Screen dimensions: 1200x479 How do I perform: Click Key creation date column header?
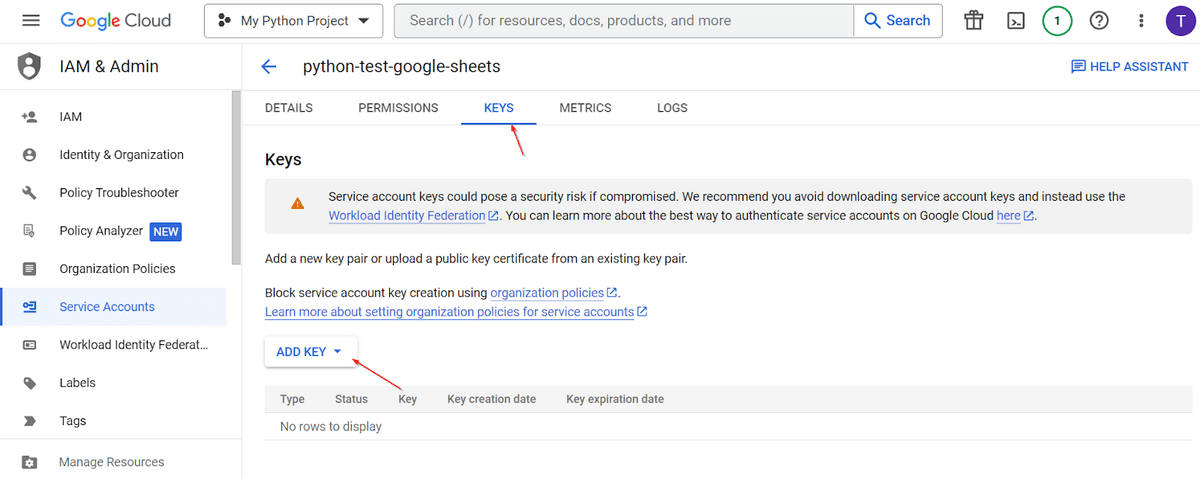click(x=491, y=399)
